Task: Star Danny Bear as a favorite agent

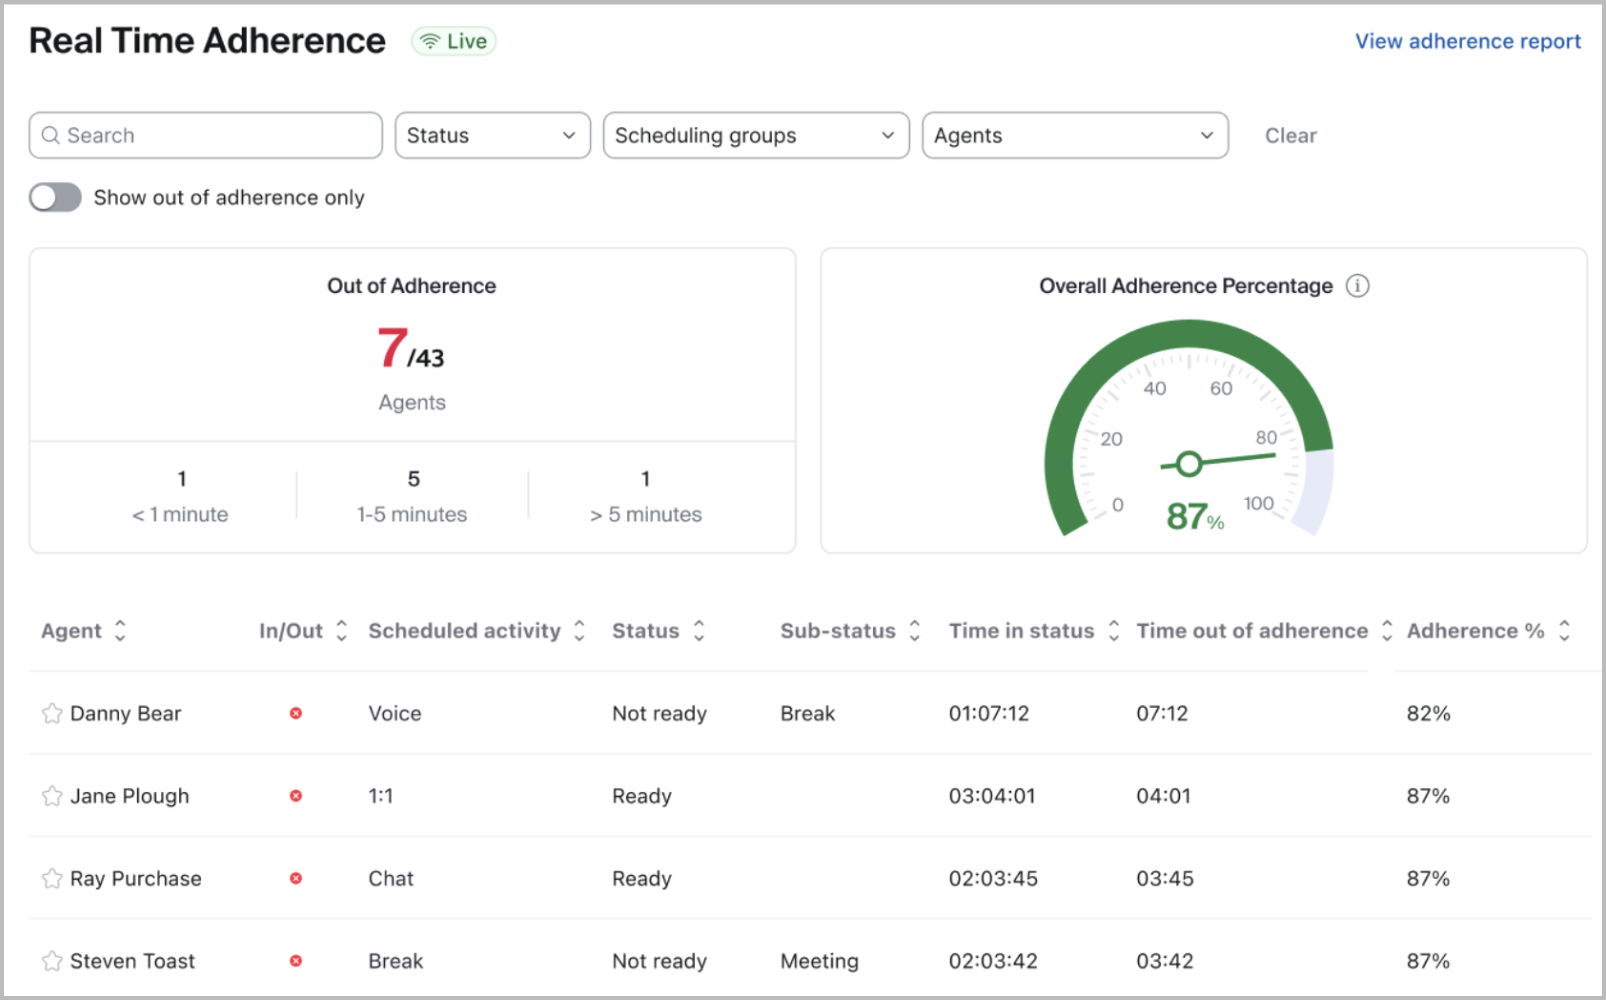Action: [52, 713]
